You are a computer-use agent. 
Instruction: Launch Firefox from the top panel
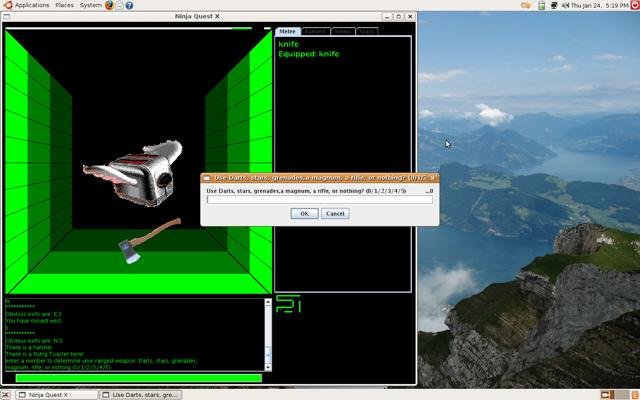(x=109, y=5)
